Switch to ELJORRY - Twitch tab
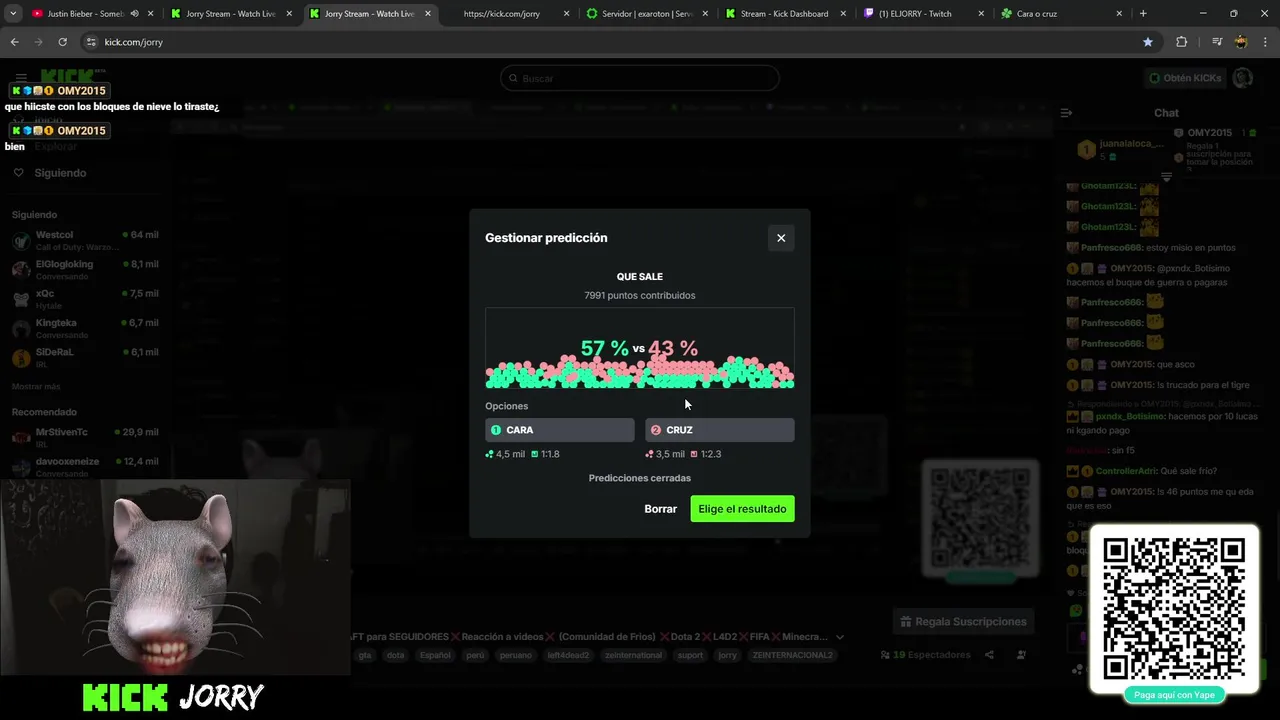 click(x=923, y=14)
